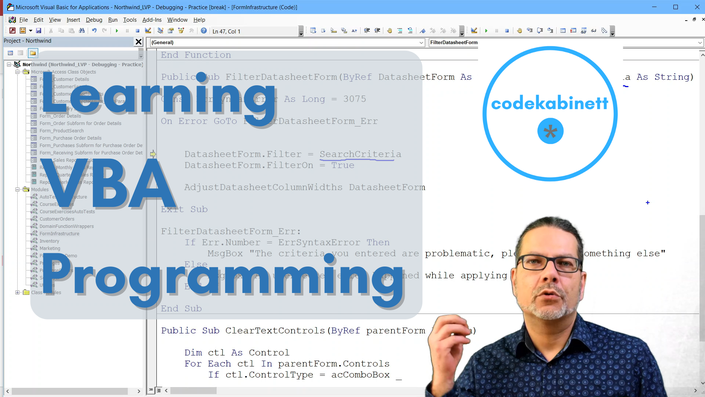Screen dimensions: 705x397
Task: Toggle Folders view in the Project pane
Action: [33, 53]
